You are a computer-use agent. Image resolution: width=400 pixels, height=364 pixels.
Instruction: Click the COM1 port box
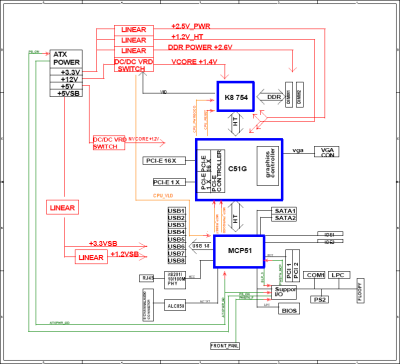coord(314,275)
